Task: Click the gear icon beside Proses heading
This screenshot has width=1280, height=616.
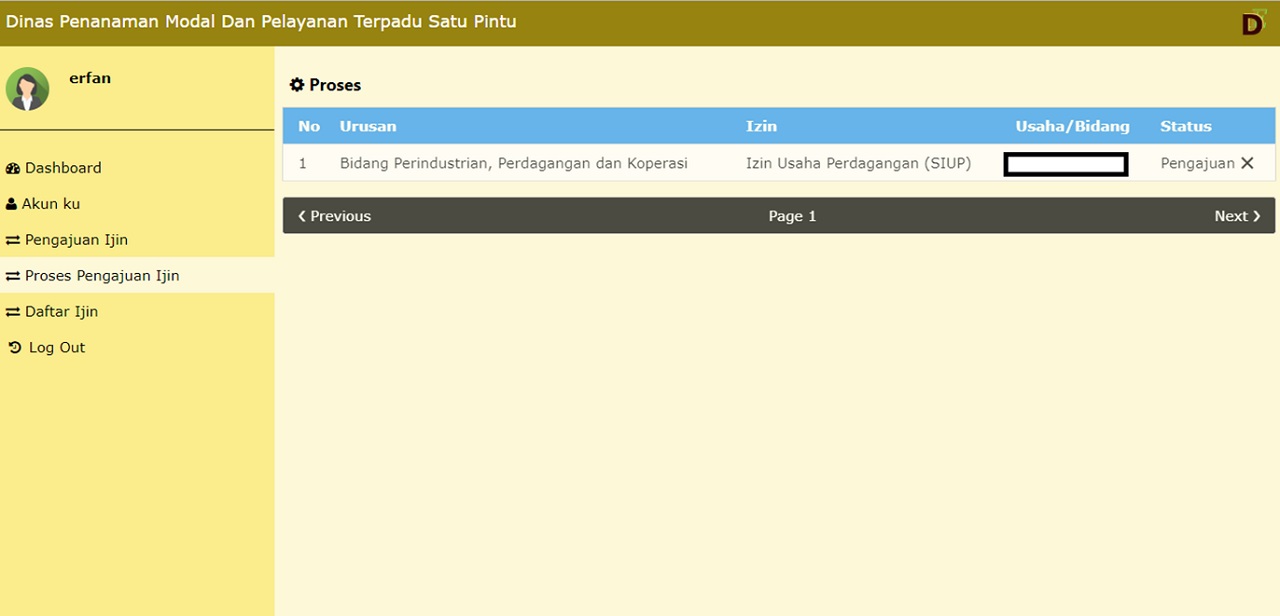Action: (x=297, y=85)
